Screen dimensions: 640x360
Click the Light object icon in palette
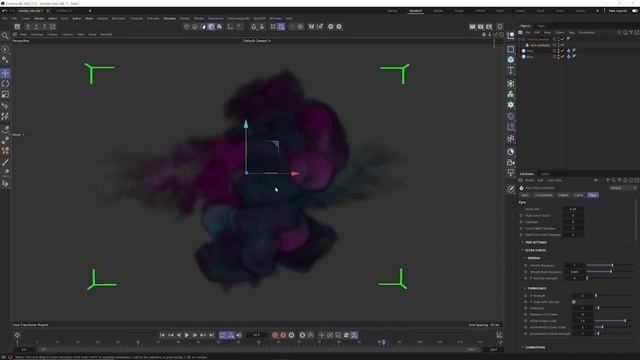click(x=511, y=173)
